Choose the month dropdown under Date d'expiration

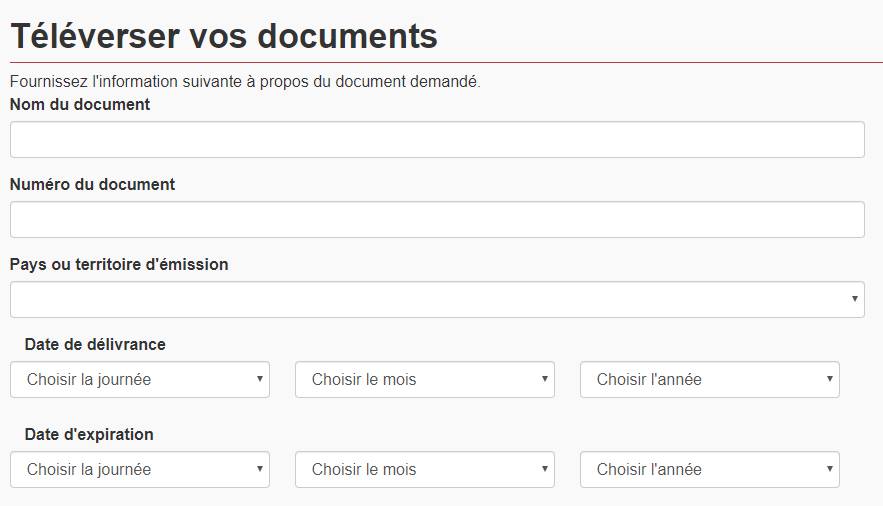[425, 469]
